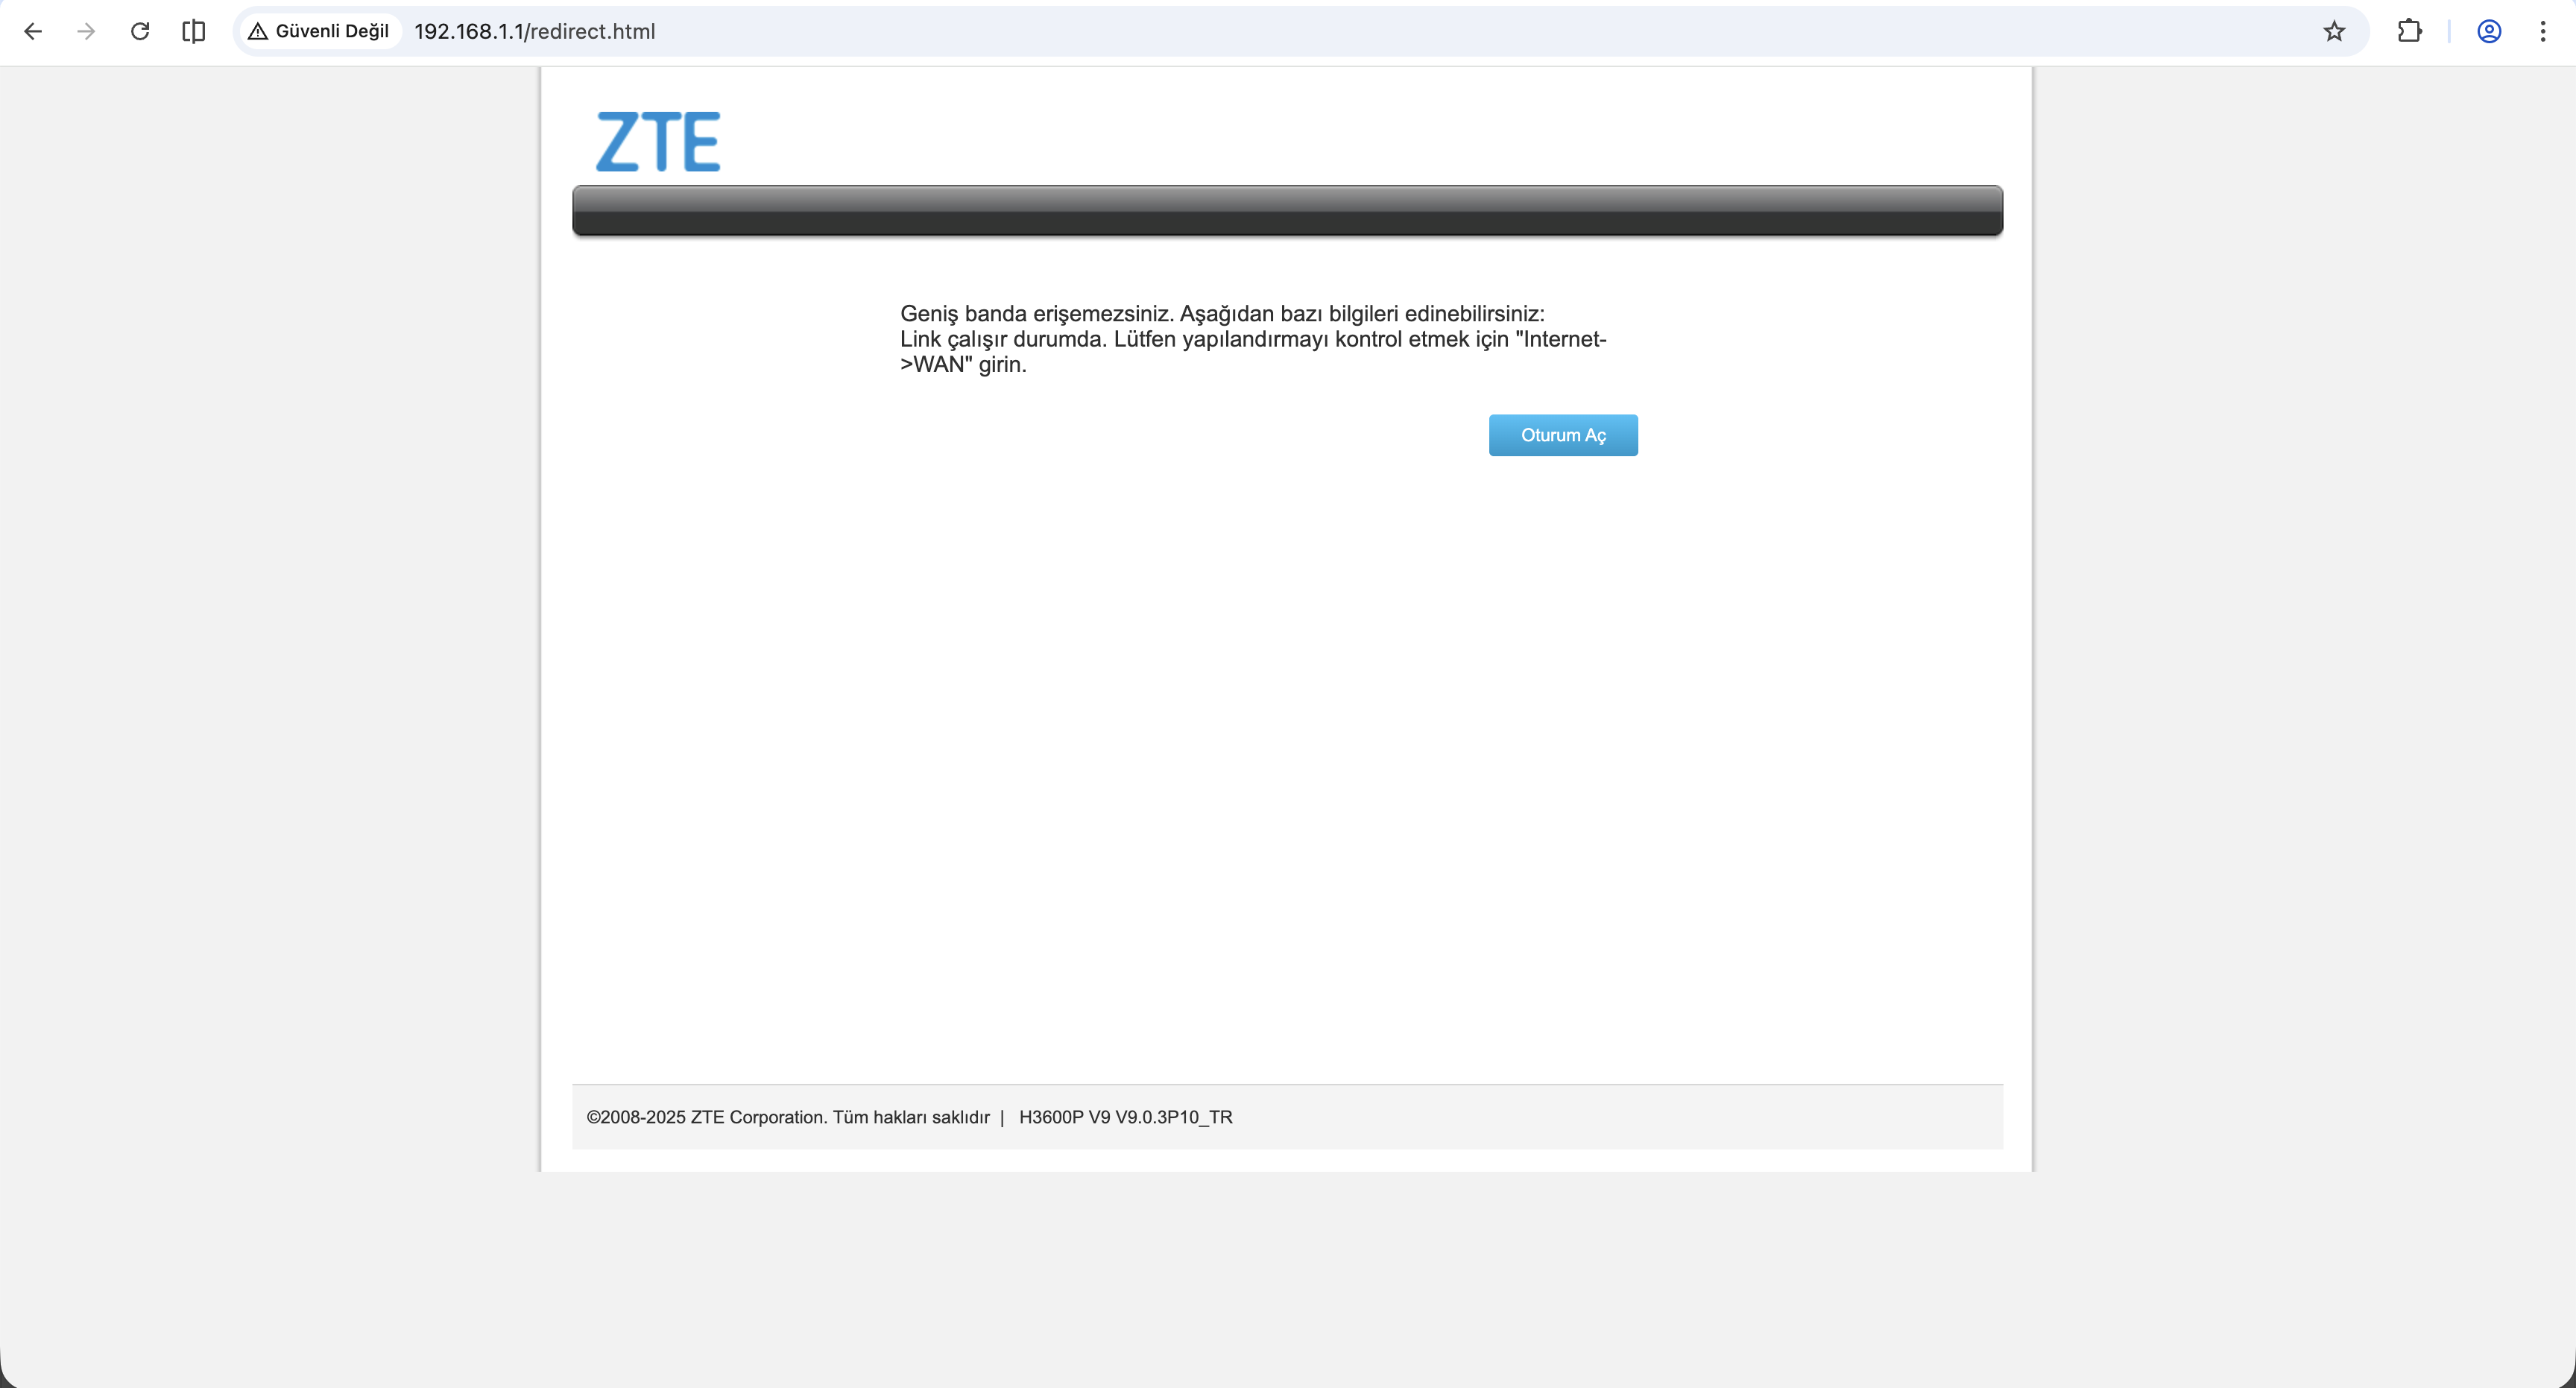Open the browser three-dot menu

pyautogui.click(x=2543, y=31)
